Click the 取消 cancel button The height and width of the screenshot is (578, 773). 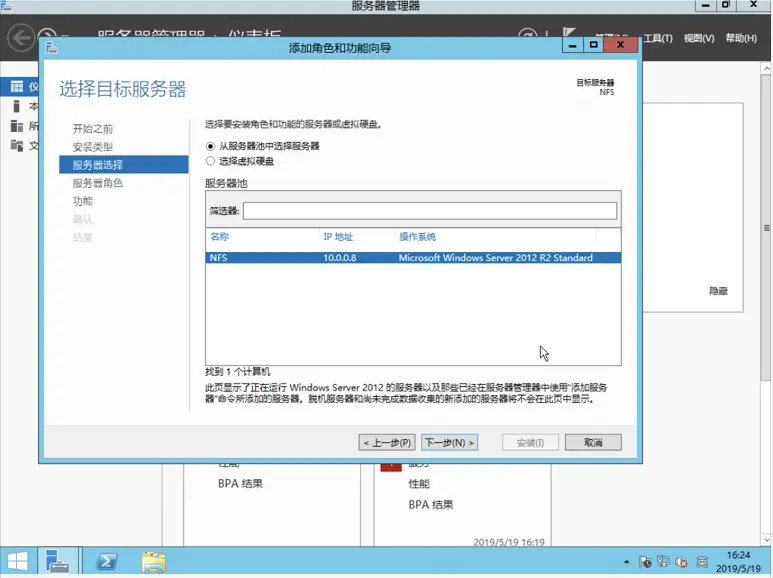click(593, 442)
